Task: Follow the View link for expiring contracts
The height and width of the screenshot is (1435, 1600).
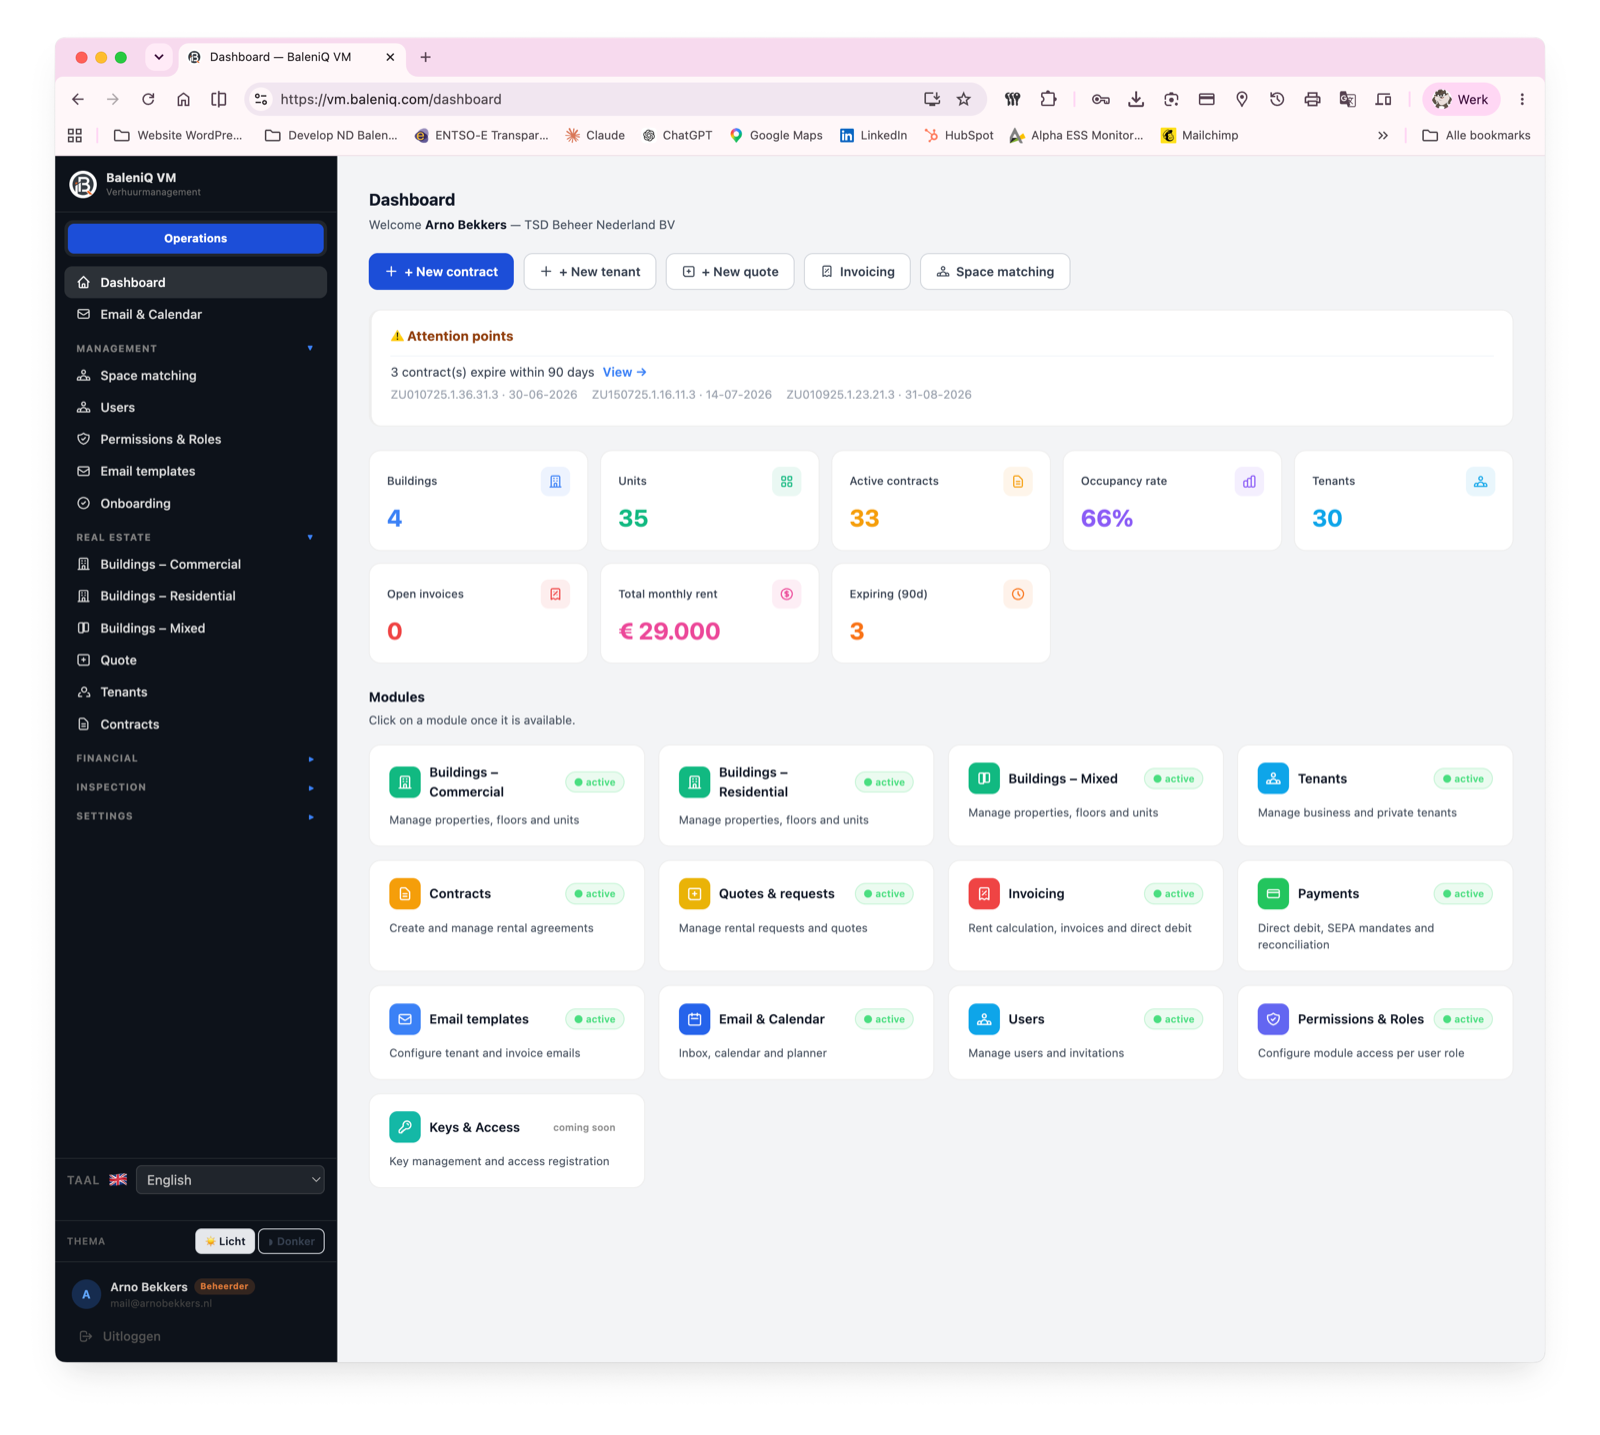Action: tap(624, 372)
